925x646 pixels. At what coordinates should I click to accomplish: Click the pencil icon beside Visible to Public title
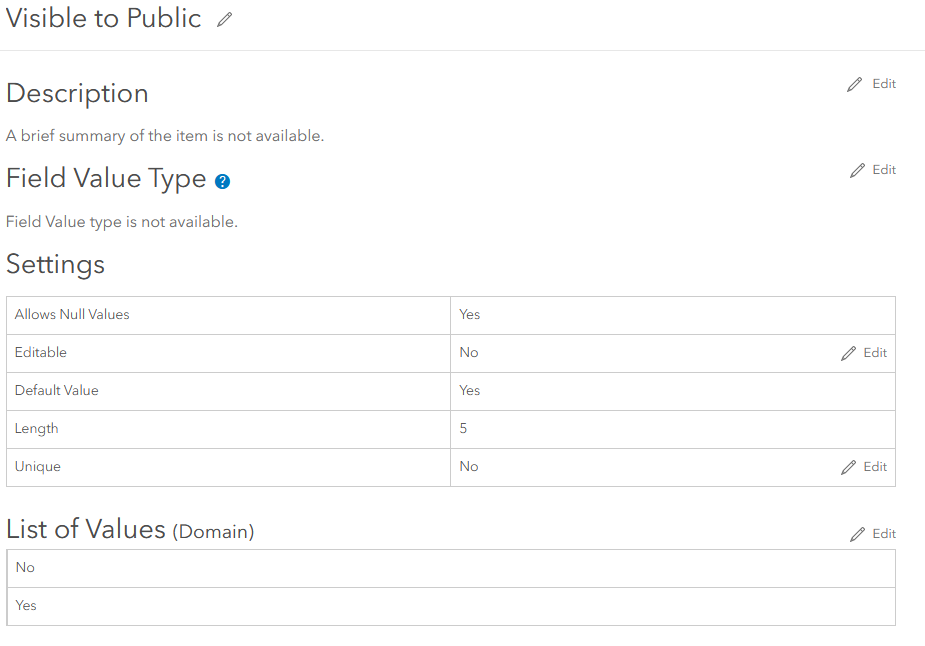[x=224, y=19]
